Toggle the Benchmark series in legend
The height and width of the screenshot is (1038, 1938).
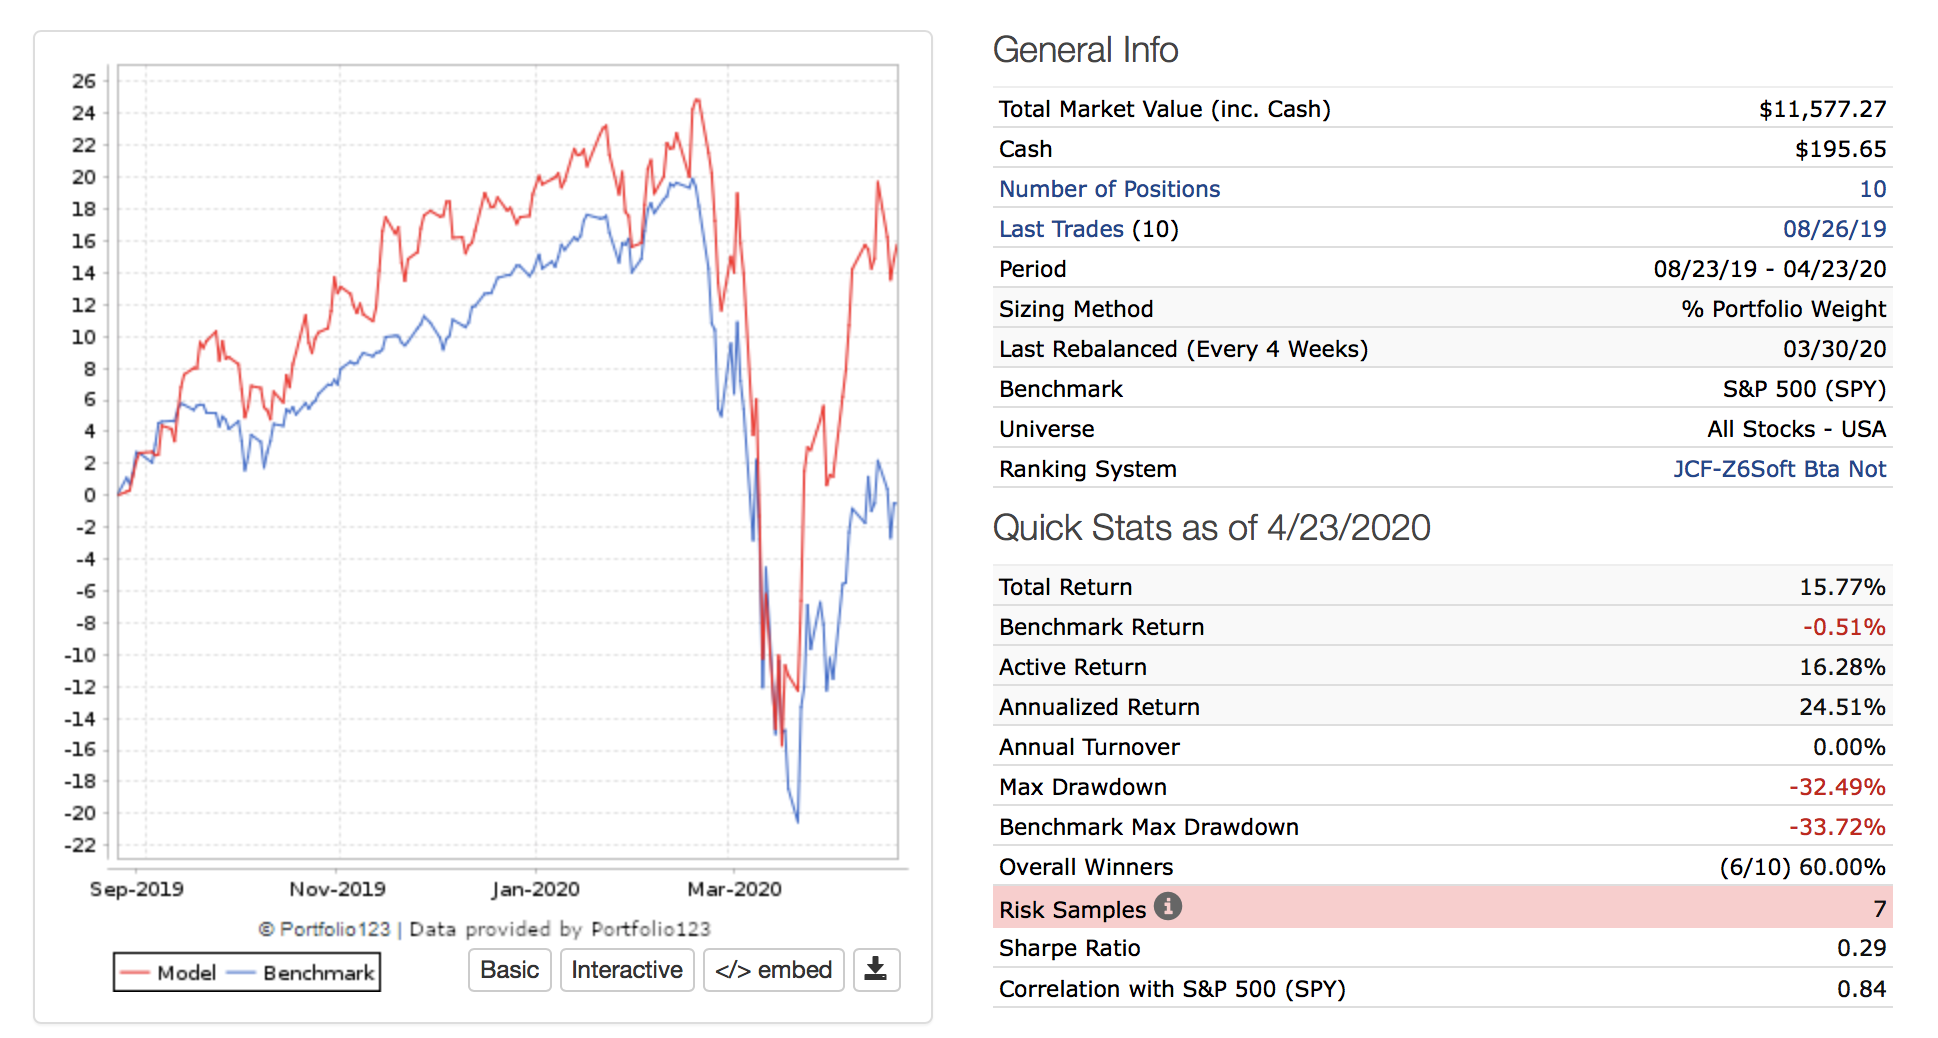point(301,973)
